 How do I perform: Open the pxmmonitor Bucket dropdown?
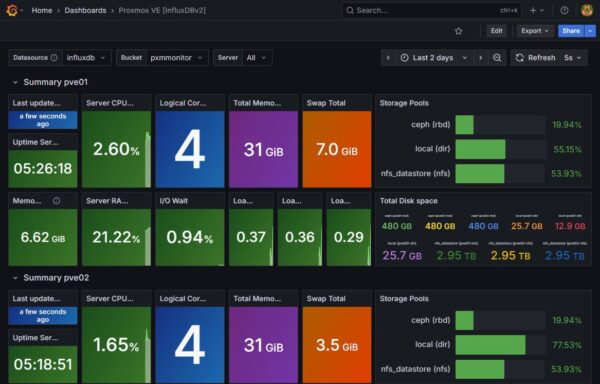tap(177, 58)
